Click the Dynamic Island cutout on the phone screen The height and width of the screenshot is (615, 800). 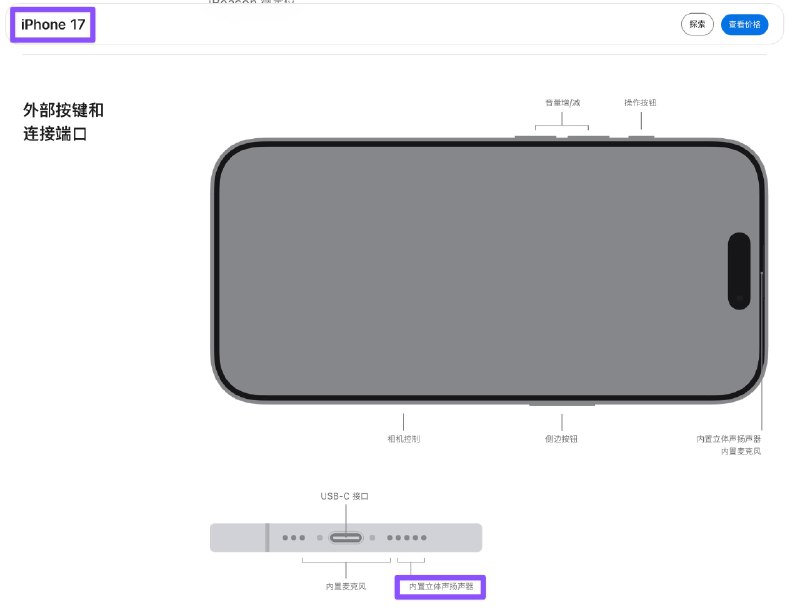(x=741, y=272)
